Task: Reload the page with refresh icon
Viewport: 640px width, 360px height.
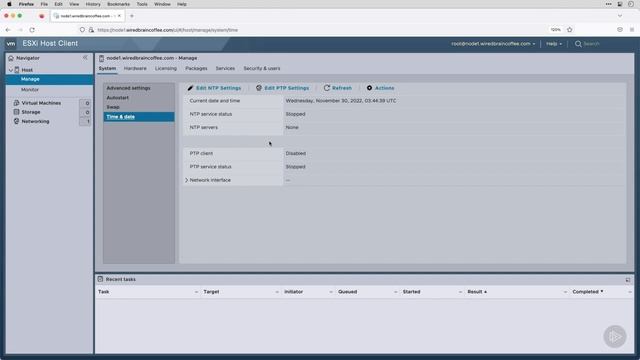Action: tap(32, 30)
